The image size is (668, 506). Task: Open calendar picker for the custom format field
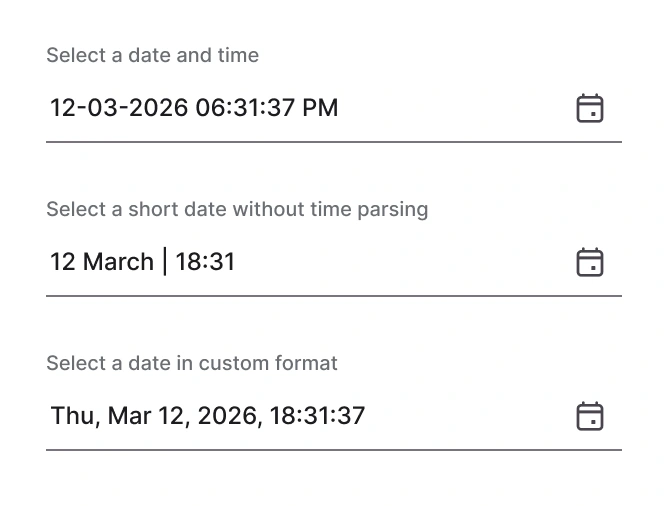coord(590,416)
